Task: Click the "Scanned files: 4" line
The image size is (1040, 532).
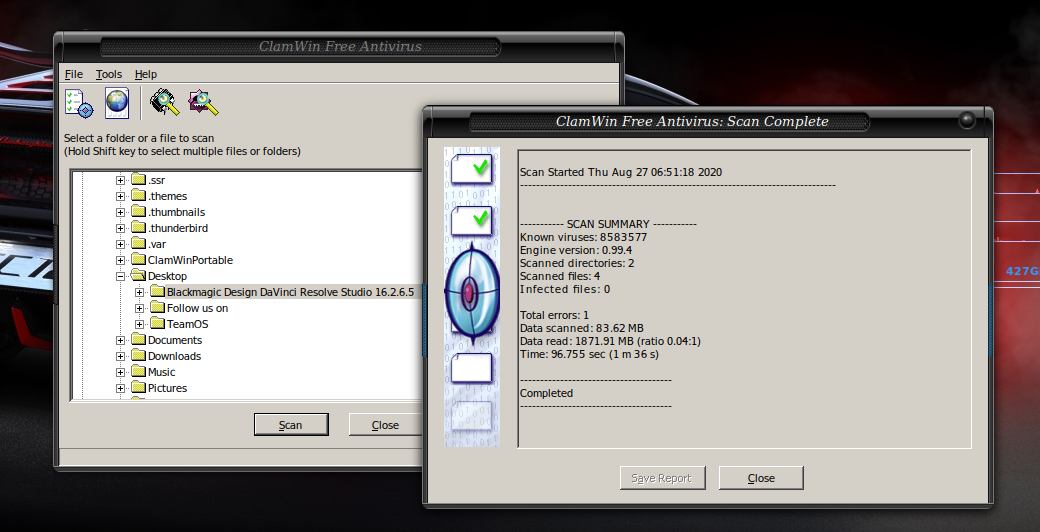Action: pos(560,276)
